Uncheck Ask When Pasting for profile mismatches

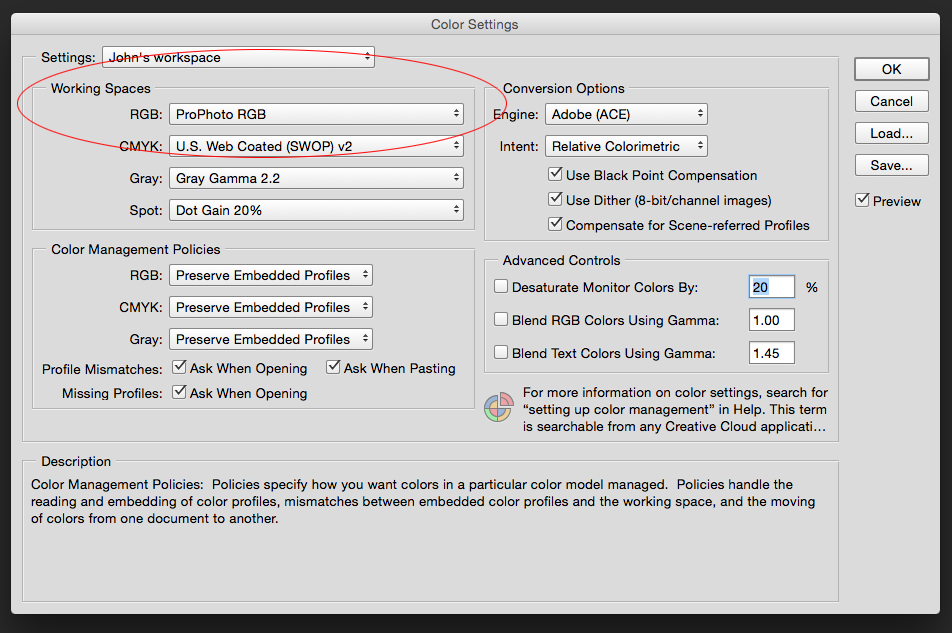(x=333, y=367)
